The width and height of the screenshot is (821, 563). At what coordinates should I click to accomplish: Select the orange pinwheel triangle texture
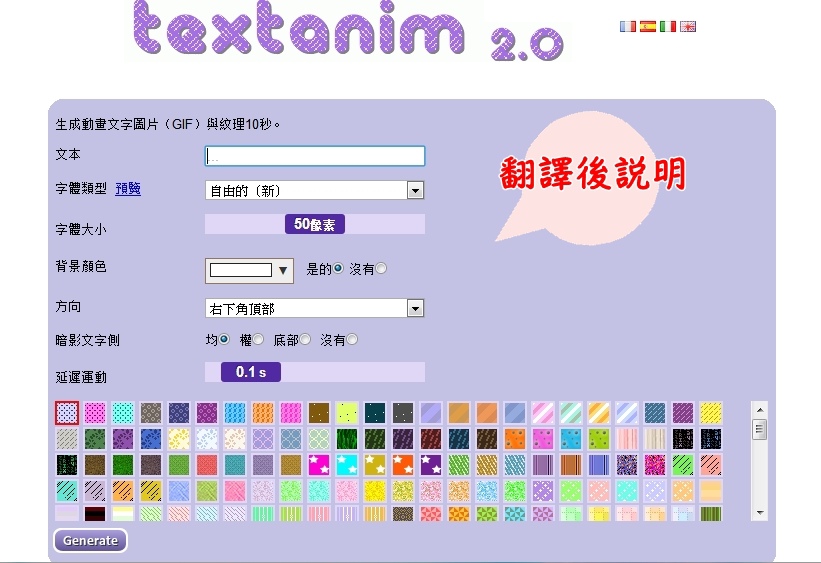(x=459, y=513)
